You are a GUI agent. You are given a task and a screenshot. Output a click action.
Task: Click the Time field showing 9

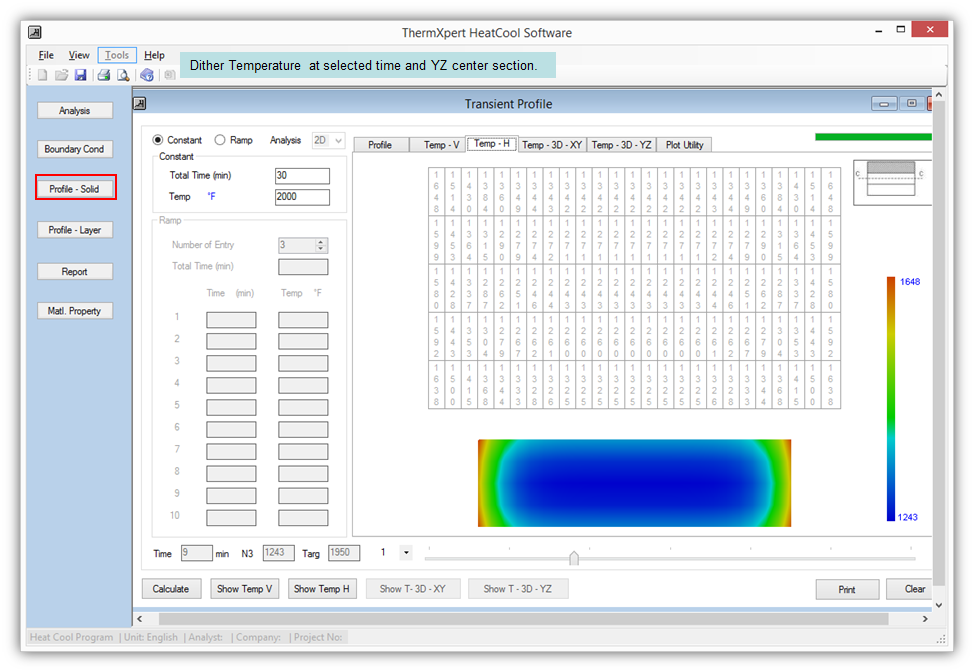pos(196,553)
